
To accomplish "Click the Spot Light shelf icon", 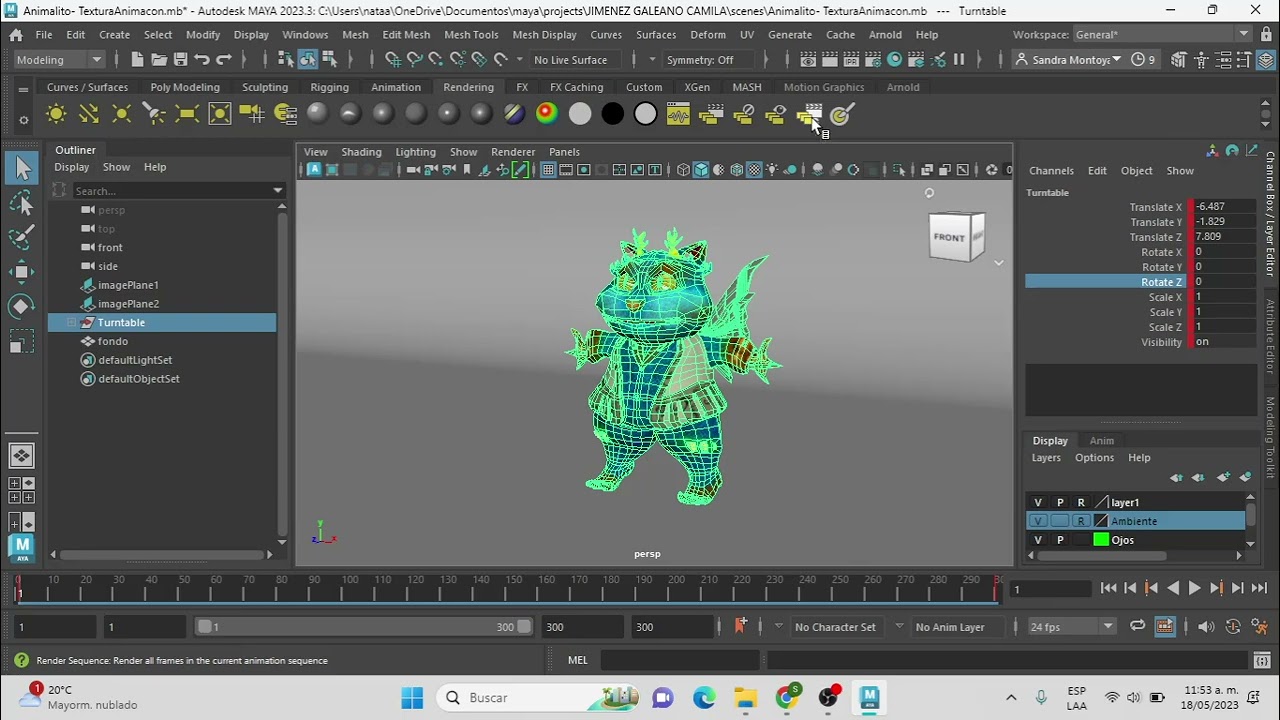I will click(154, 114).
